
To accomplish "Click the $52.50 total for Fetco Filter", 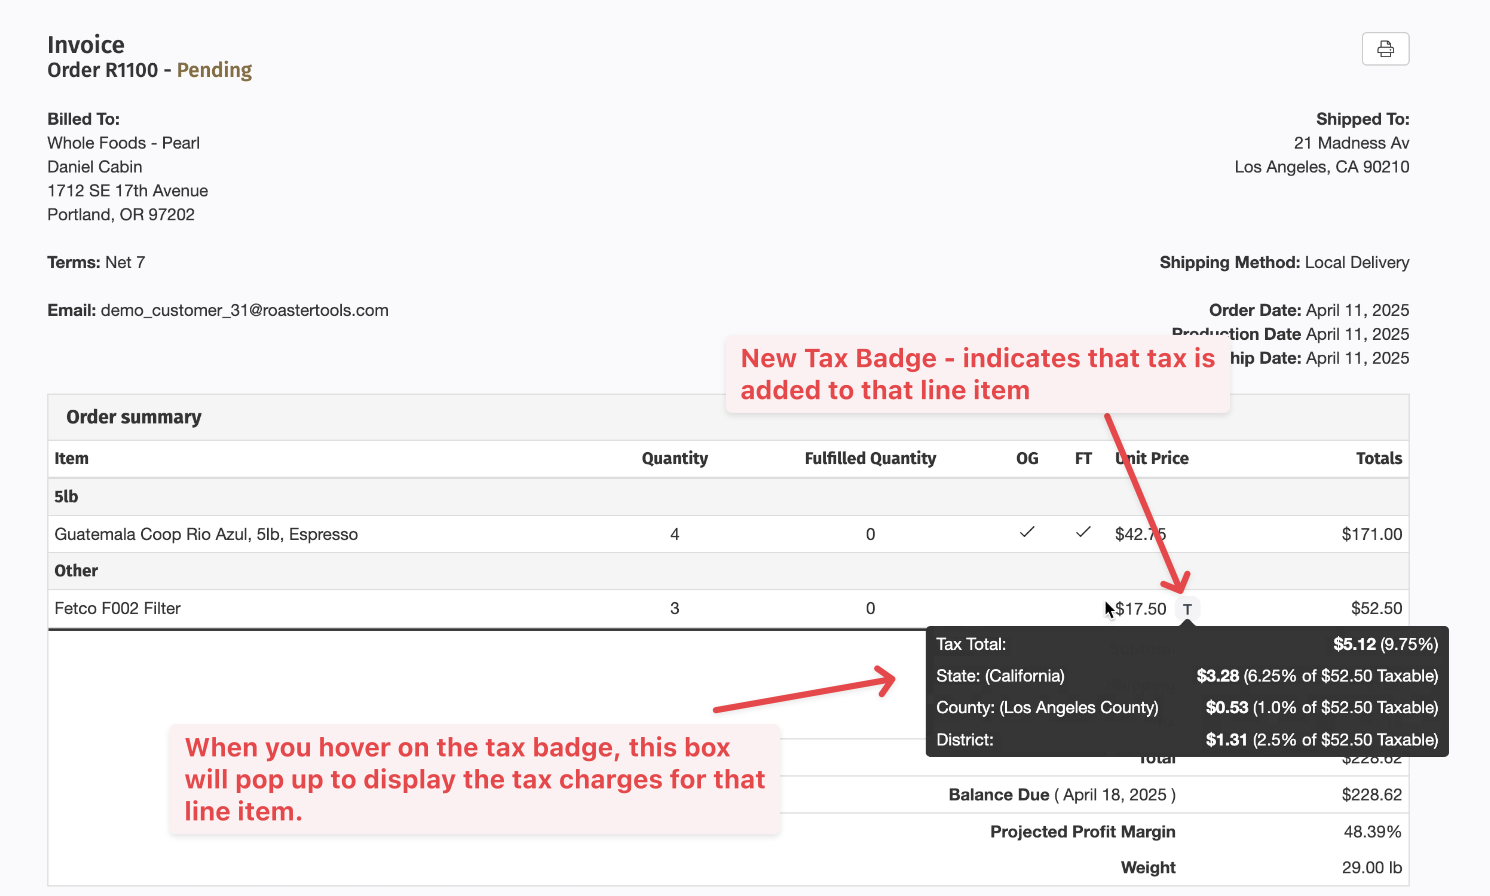I will point(1376,608).
